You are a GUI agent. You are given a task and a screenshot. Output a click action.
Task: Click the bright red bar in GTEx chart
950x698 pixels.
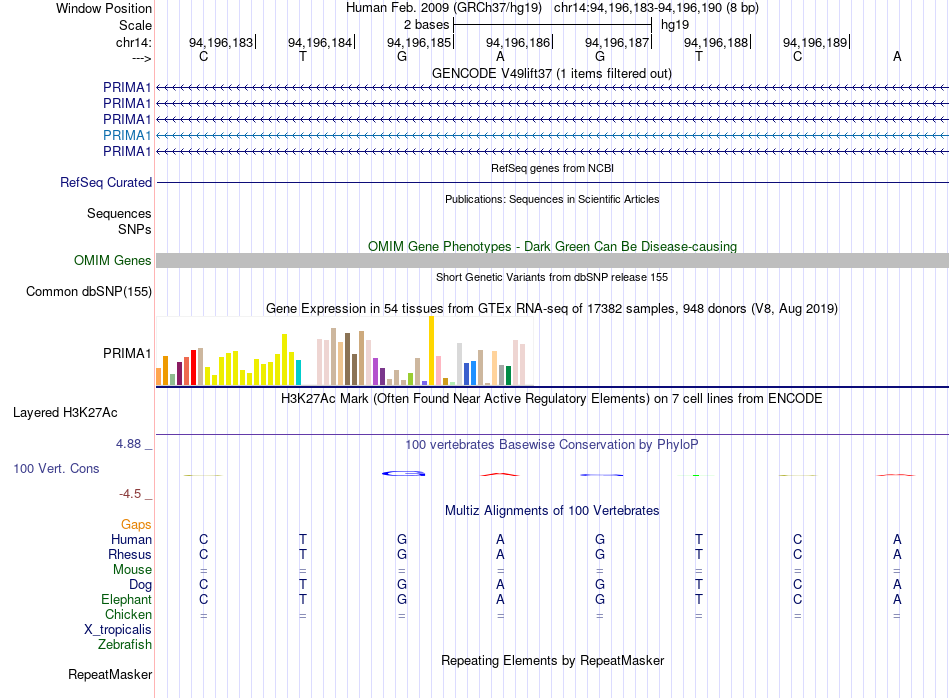pyautogui.click(x=193, y=367)
